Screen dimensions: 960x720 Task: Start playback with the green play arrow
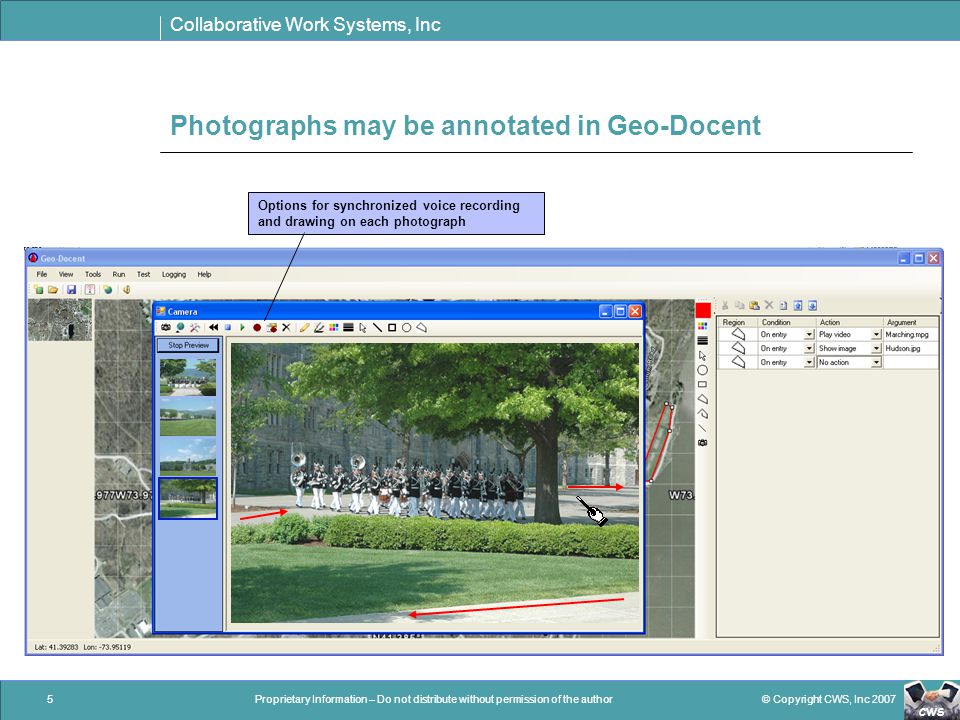click(x=242, y=328)
